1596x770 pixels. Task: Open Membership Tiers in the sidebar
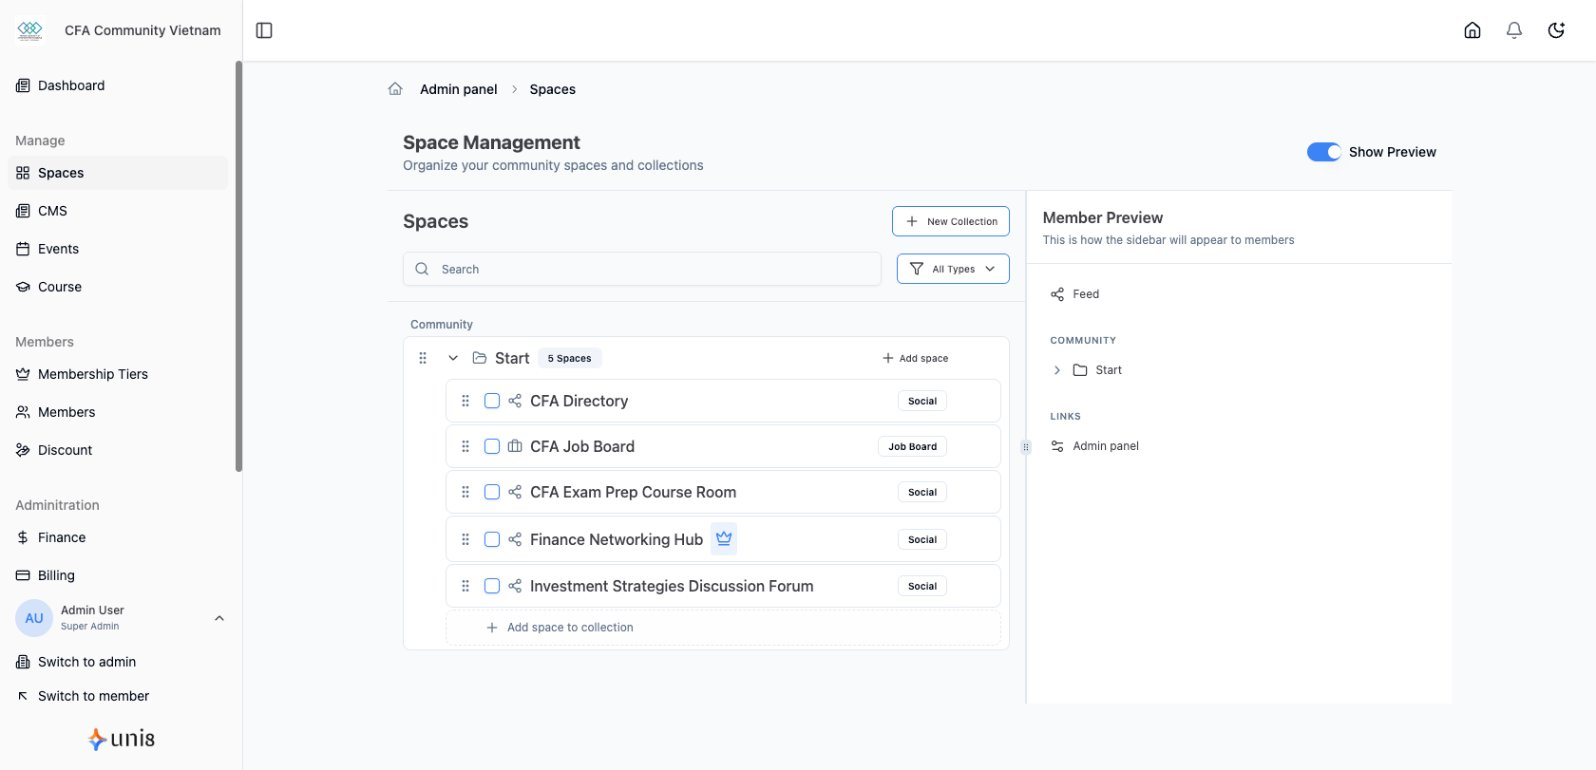[x=118, y=374]
